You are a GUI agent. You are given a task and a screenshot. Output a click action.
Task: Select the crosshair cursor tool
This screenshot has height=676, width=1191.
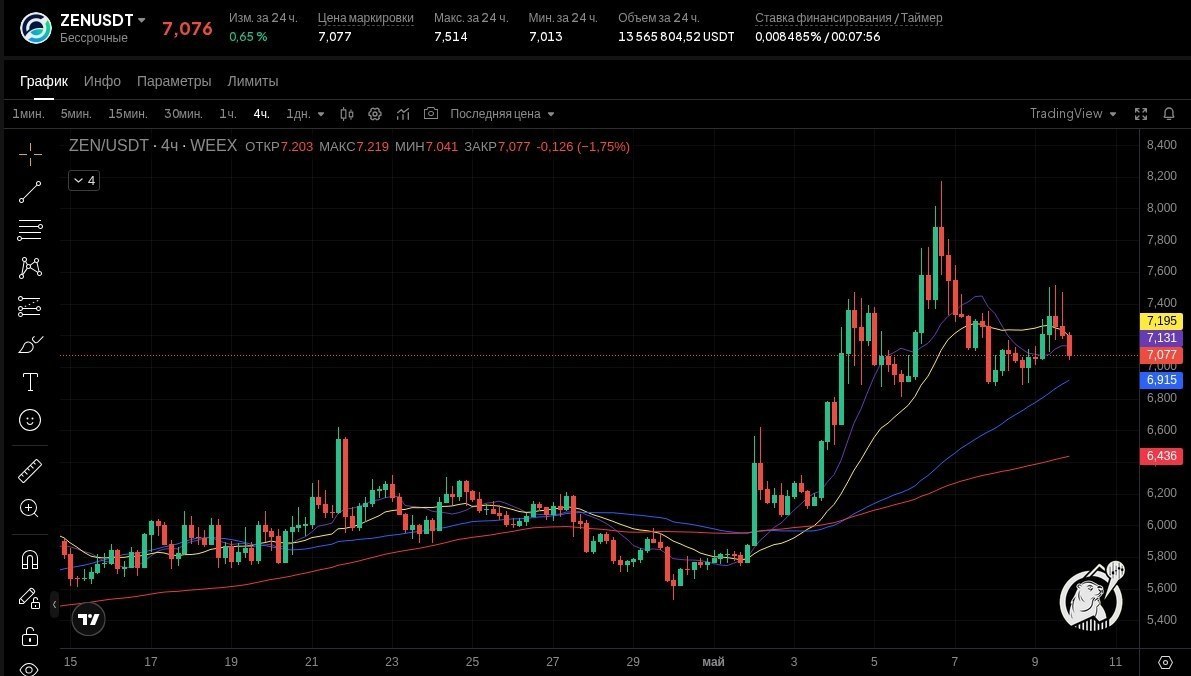tap(30, 154)
